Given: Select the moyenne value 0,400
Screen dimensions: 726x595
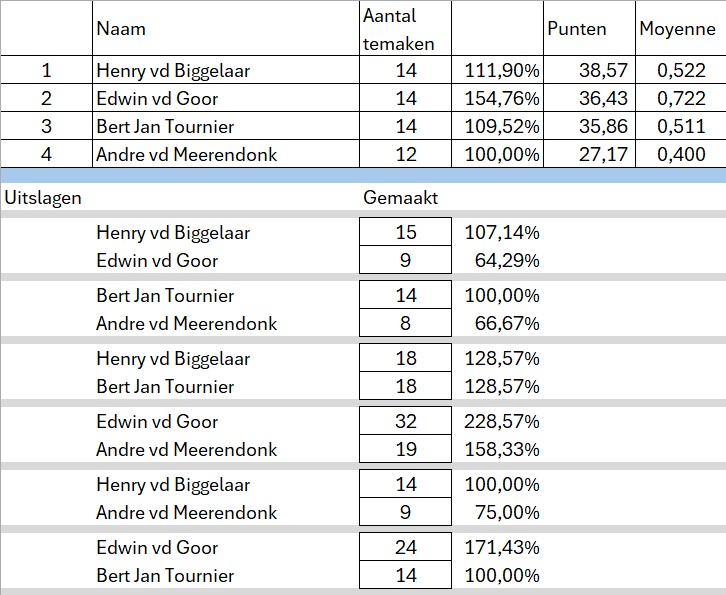Looking at the screenshot, I should coord(680,154).
